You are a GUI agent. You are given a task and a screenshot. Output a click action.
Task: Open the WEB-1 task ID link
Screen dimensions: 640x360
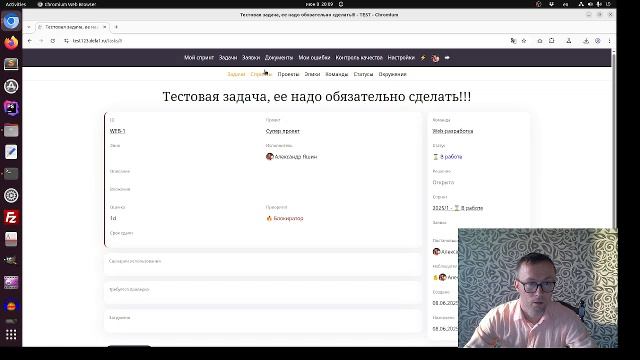pos(118,131)
